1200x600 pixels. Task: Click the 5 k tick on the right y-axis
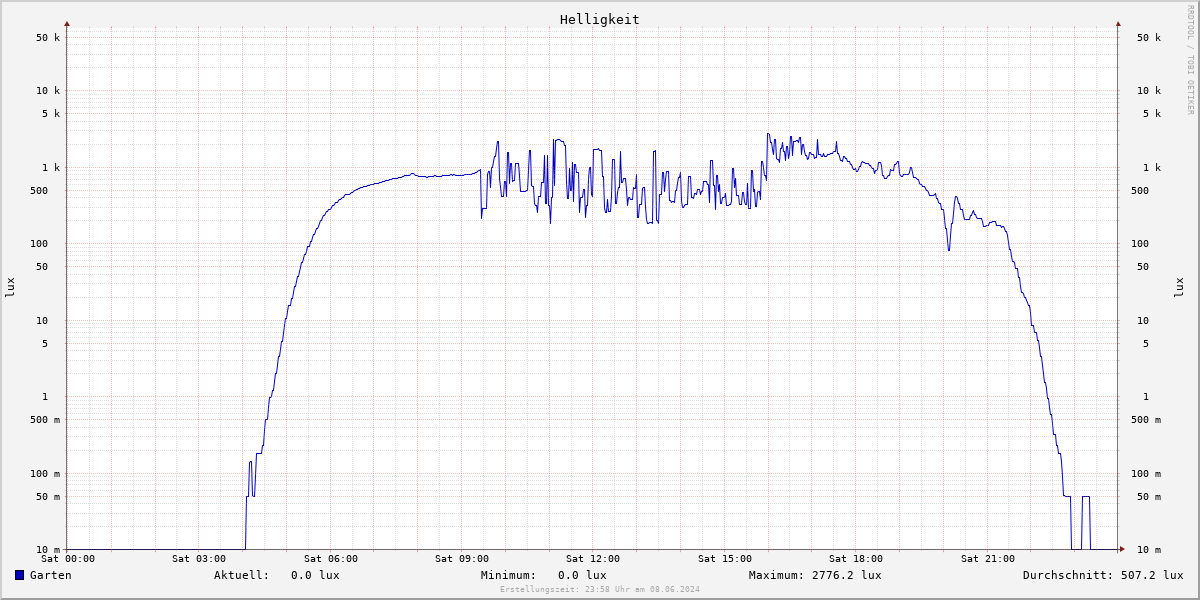(x=1152, y=114)
